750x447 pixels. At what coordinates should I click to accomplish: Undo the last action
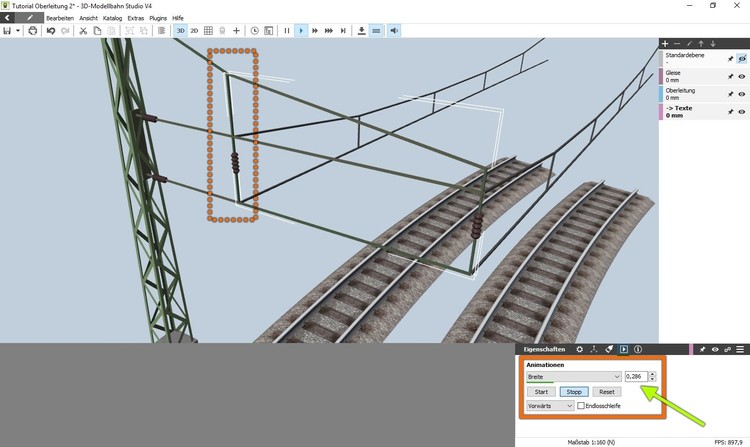[51, 31]
